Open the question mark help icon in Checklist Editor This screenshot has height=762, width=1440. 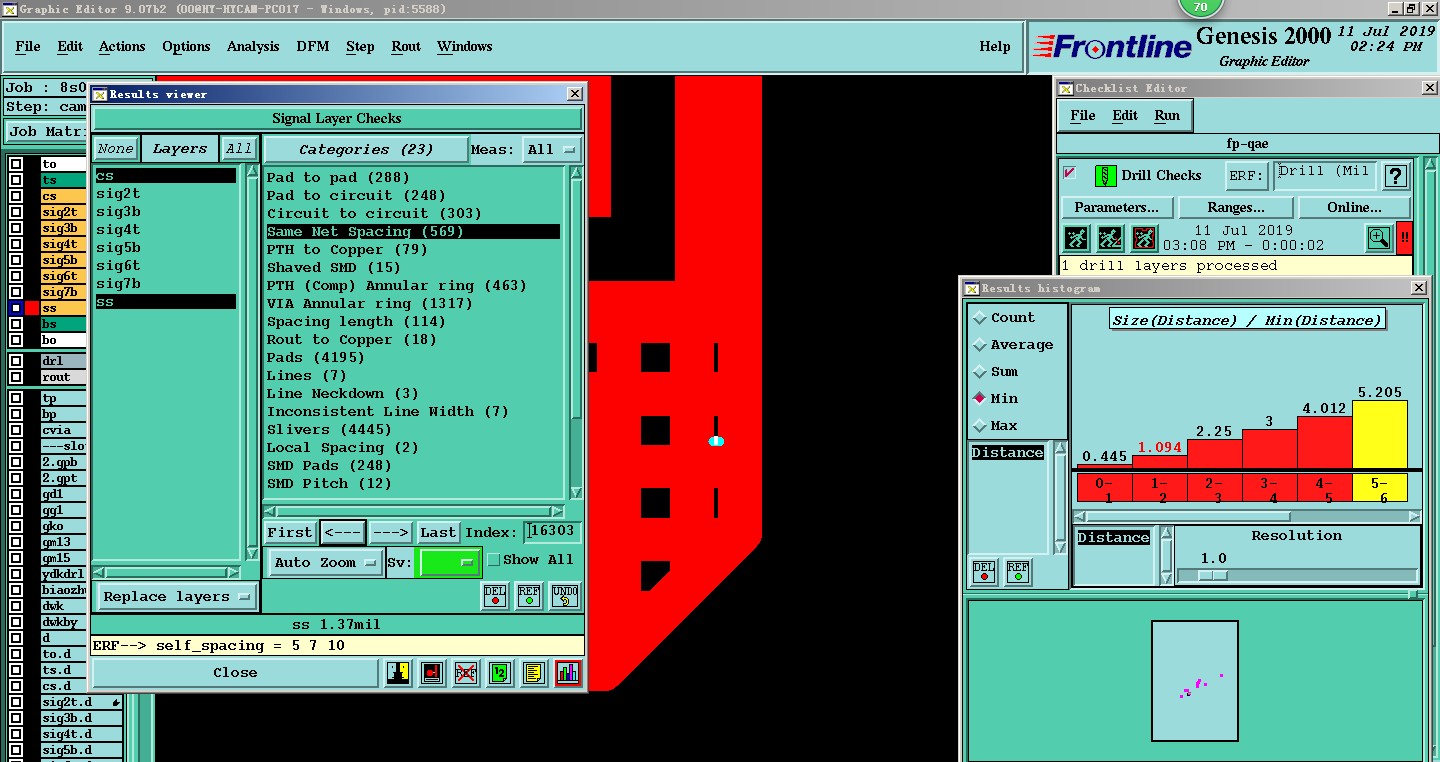click(1396, 177)
